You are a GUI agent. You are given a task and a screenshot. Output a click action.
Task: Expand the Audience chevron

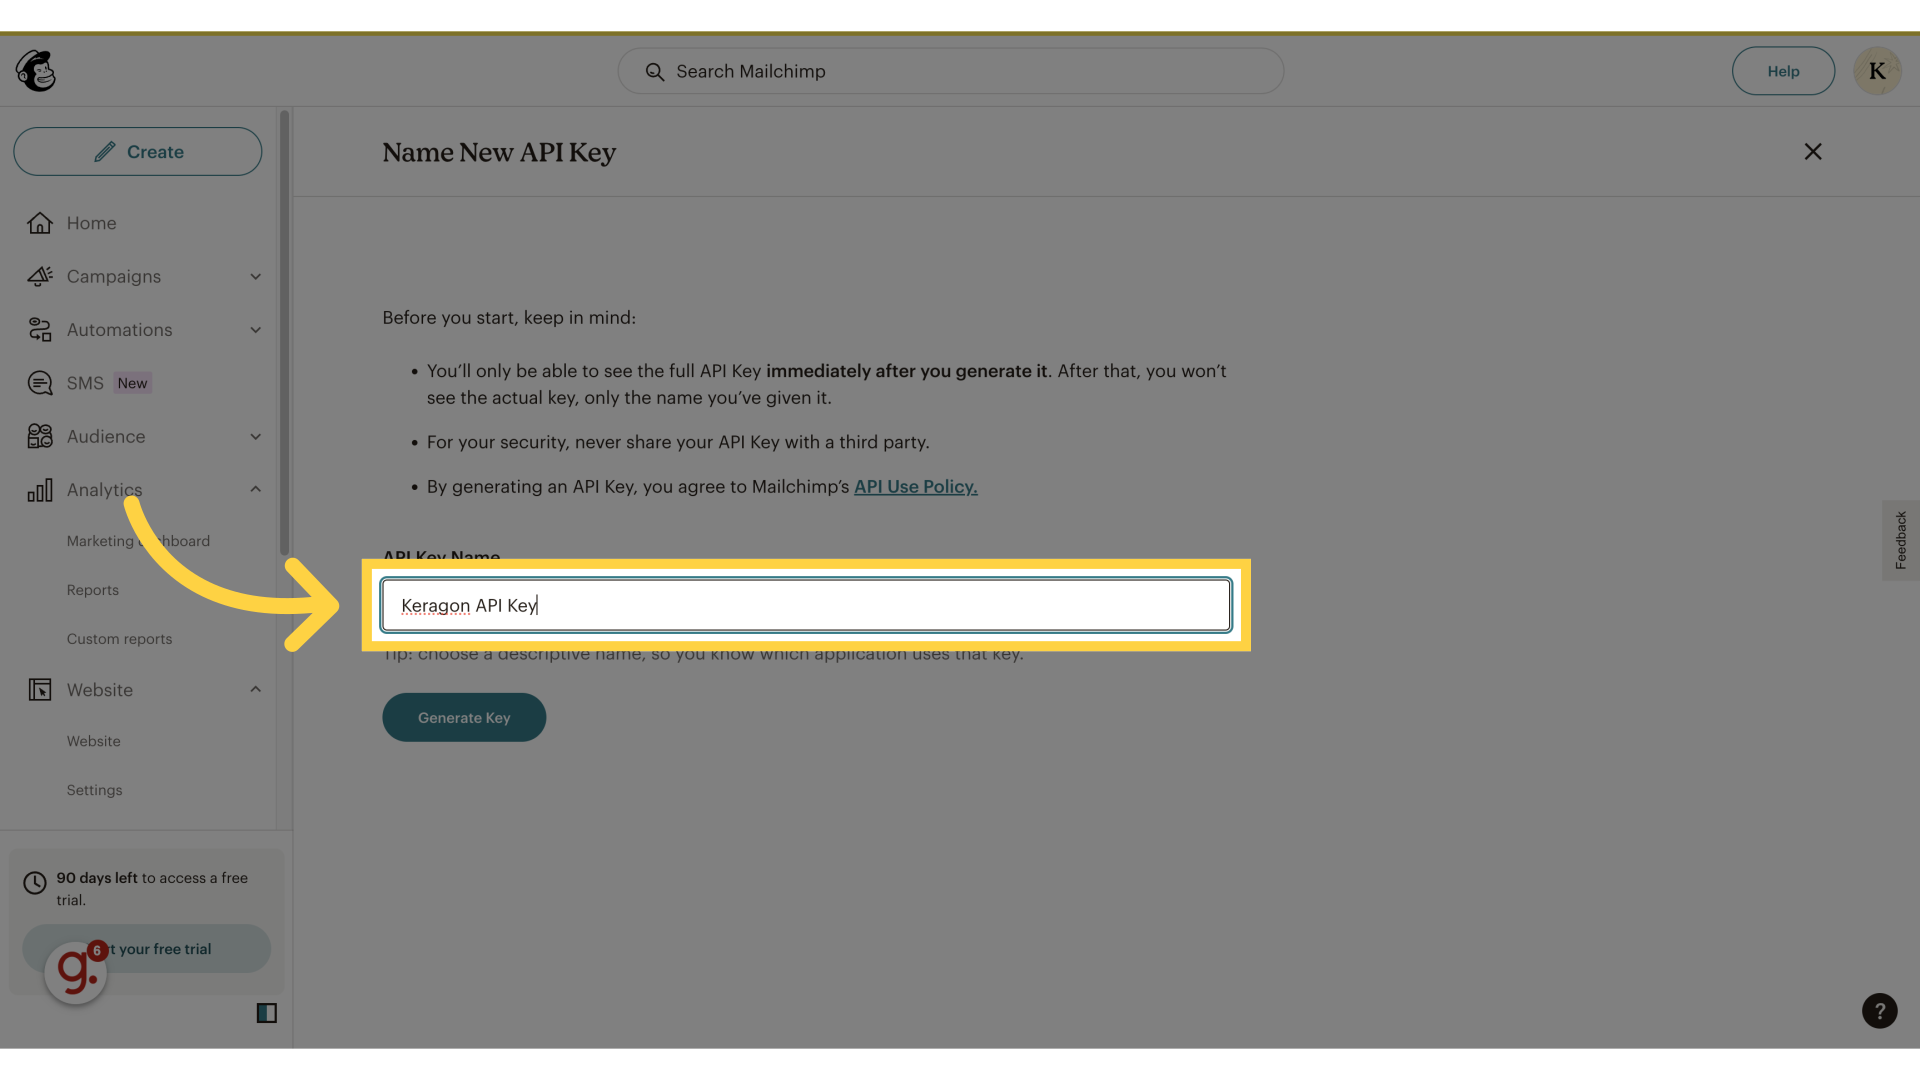click(255, 437)
